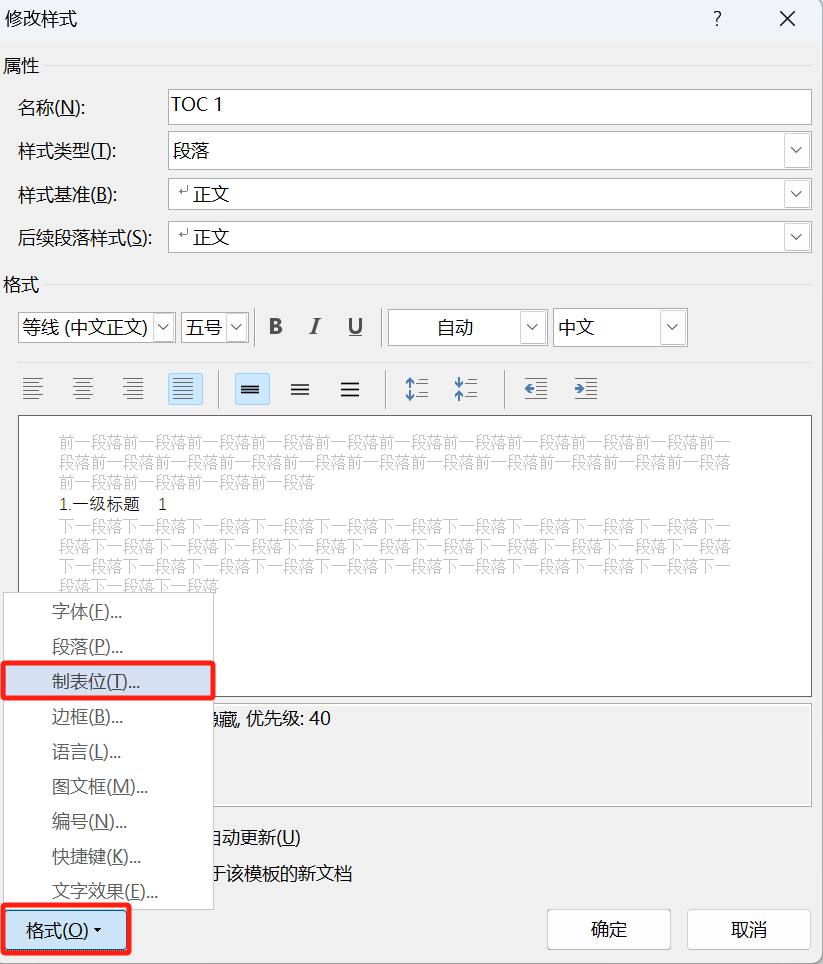Viewport: 823px width, 964px height.
Task: Choose justified alignment
Action: 184,389
